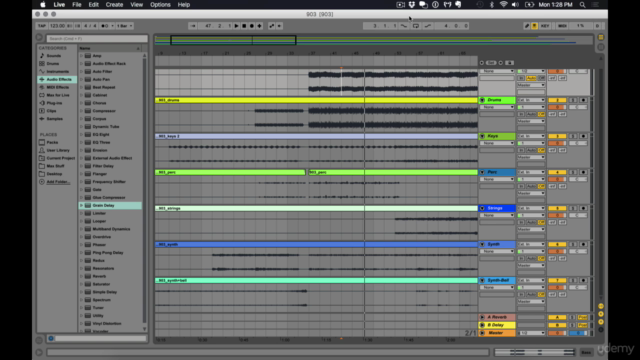640x360 pixels.
Task: Select MIDI Effects category in browser
Action: [57, 87]
